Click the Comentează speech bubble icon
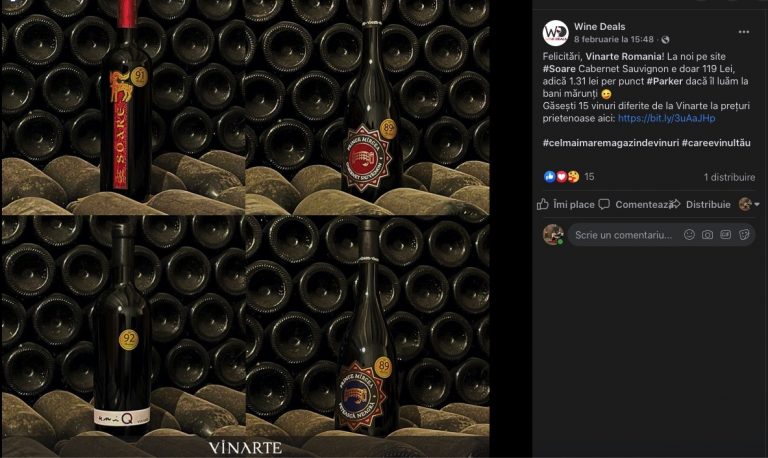 [604, 204]
